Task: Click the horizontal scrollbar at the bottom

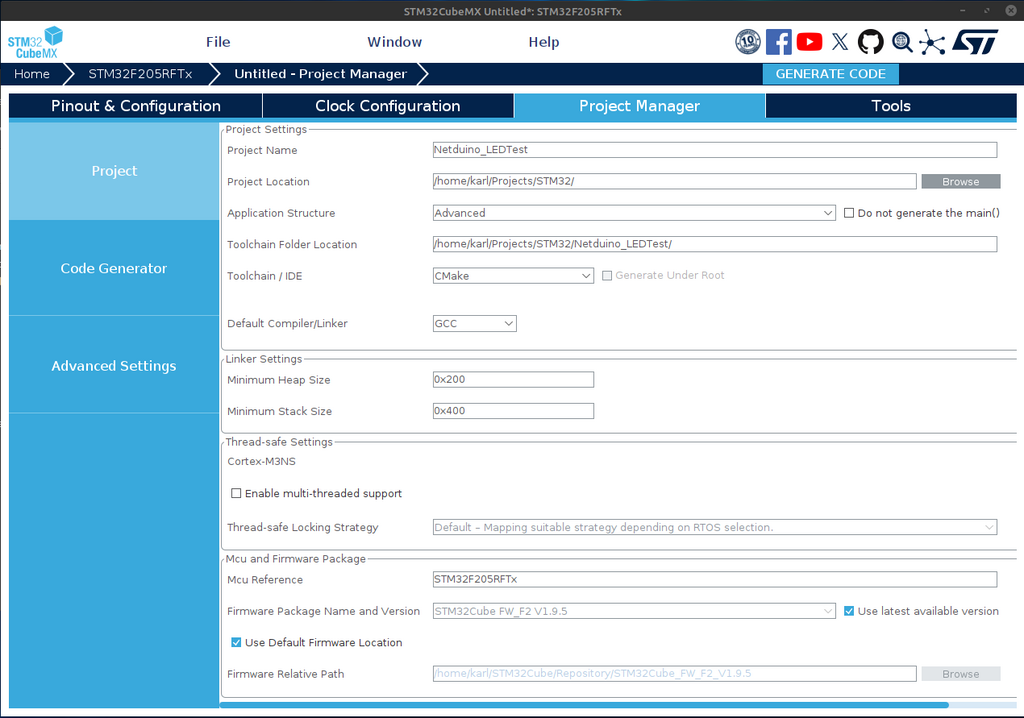Action: coord(584,705)
